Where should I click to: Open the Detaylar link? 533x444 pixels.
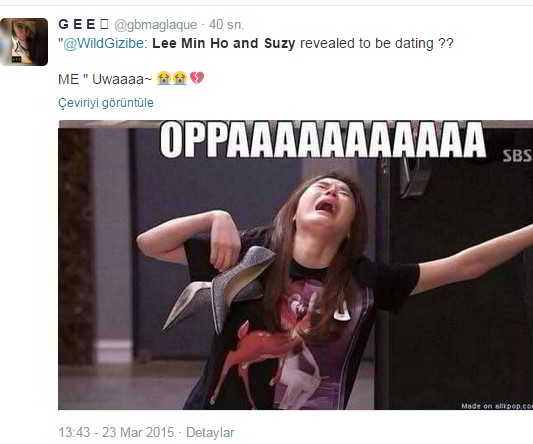click(210, 432)
